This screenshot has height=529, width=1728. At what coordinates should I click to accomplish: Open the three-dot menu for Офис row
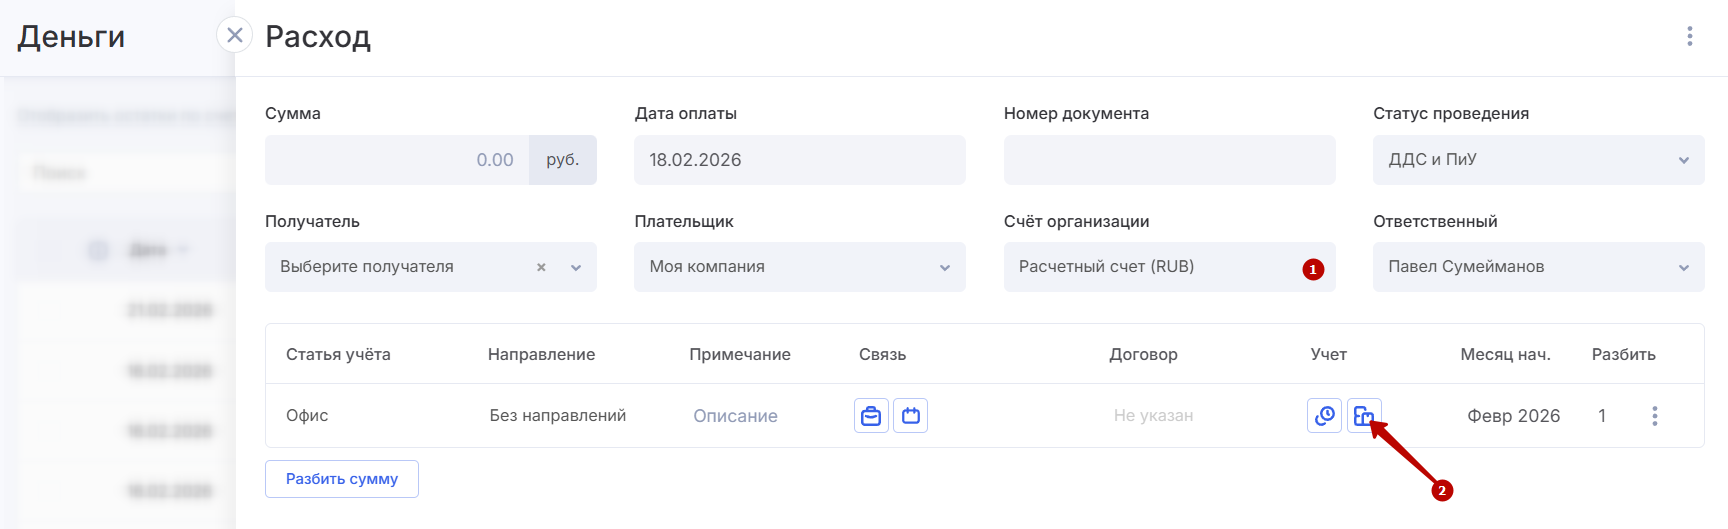pos(1655,416)
